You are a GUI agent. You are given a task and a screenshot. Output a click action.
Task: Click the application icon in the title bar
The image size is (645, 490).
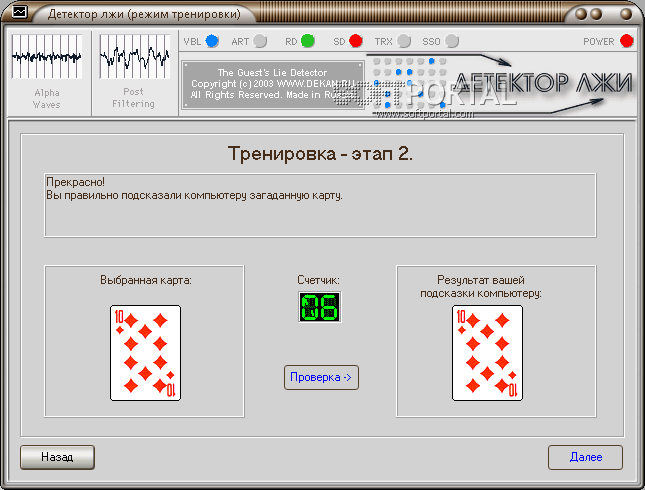pyautogui.click(x=19, y=12)
